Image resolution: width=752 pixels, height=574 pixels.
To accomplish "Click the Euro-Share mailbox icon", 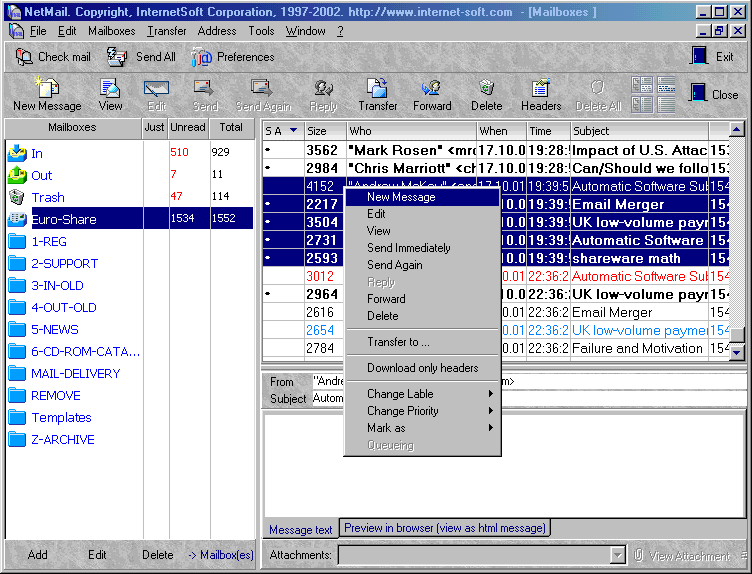I will [17, 219].
